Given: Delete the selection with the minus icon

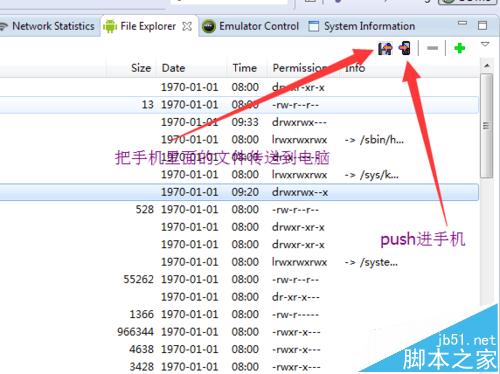Looking at the screenshot, I should [x=432, y=48].
